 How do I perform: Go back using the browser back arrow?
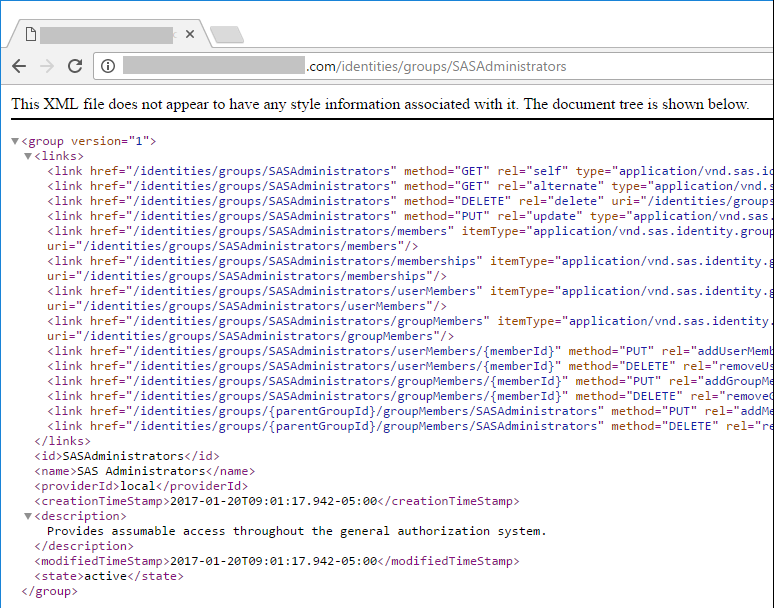point(19,66)
